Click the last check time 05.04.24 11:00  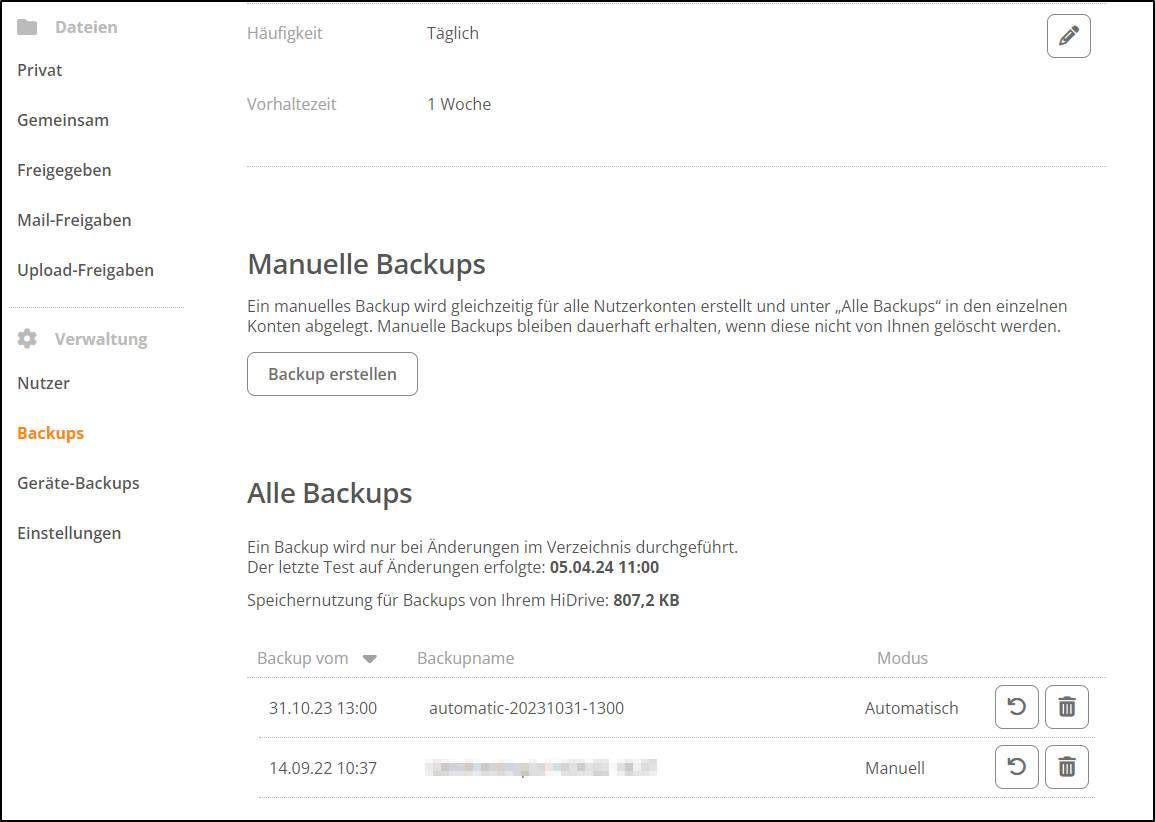pyautogui.click(x=604, y=567)
